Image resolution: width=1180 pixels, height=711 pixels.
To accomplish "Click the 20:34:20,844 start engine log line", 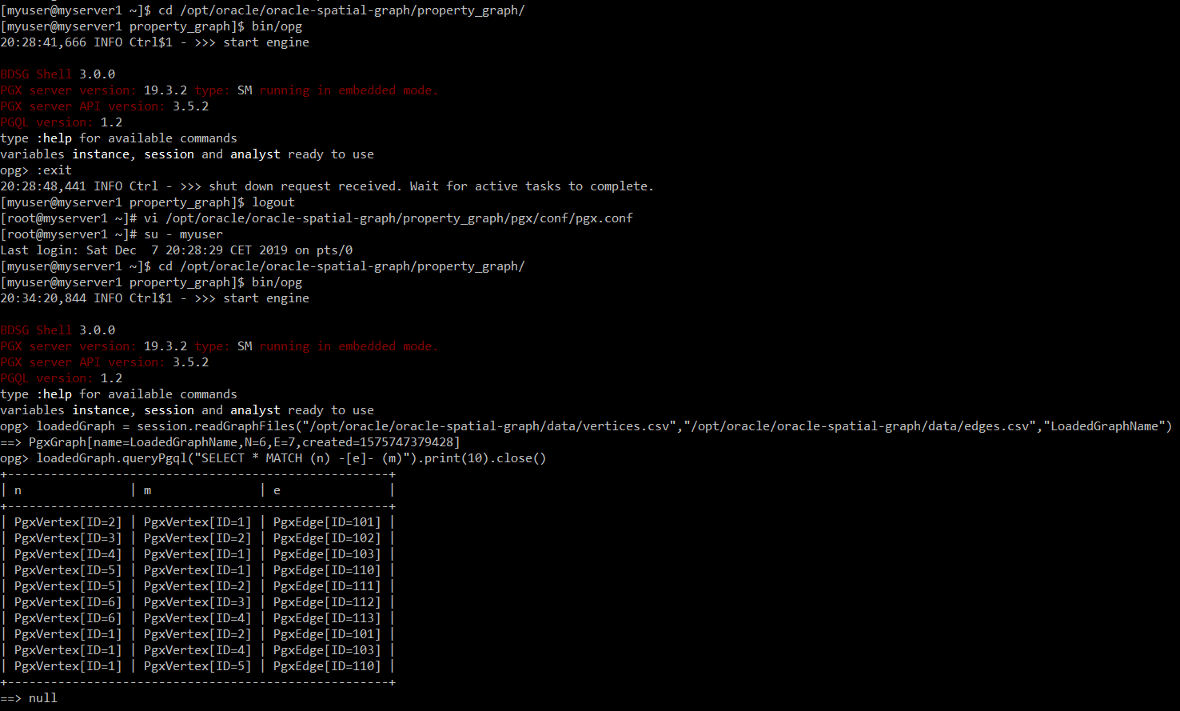I will click(154, 298).
